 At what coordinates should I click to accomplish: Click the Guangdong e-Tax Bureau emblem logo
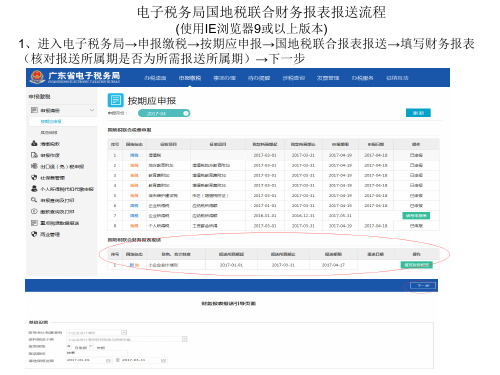37,77
